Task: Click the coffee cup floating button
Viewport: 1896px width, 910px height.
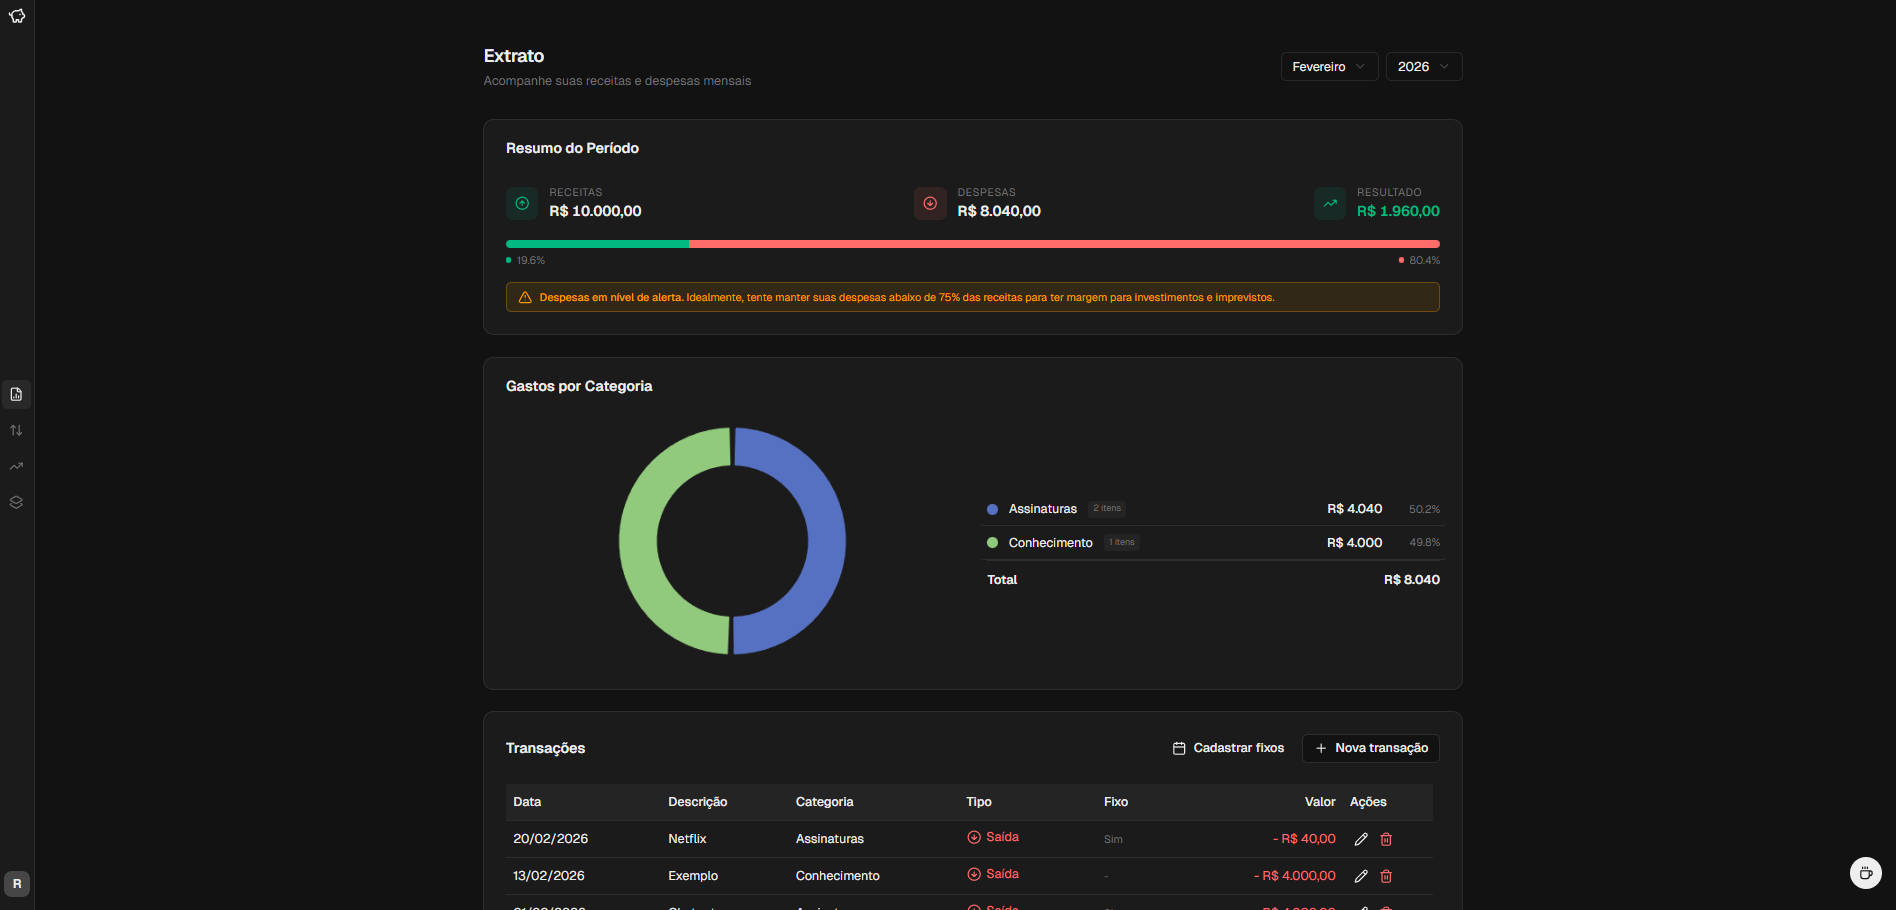Action: pyautogui.click(x=1865, y=873)
